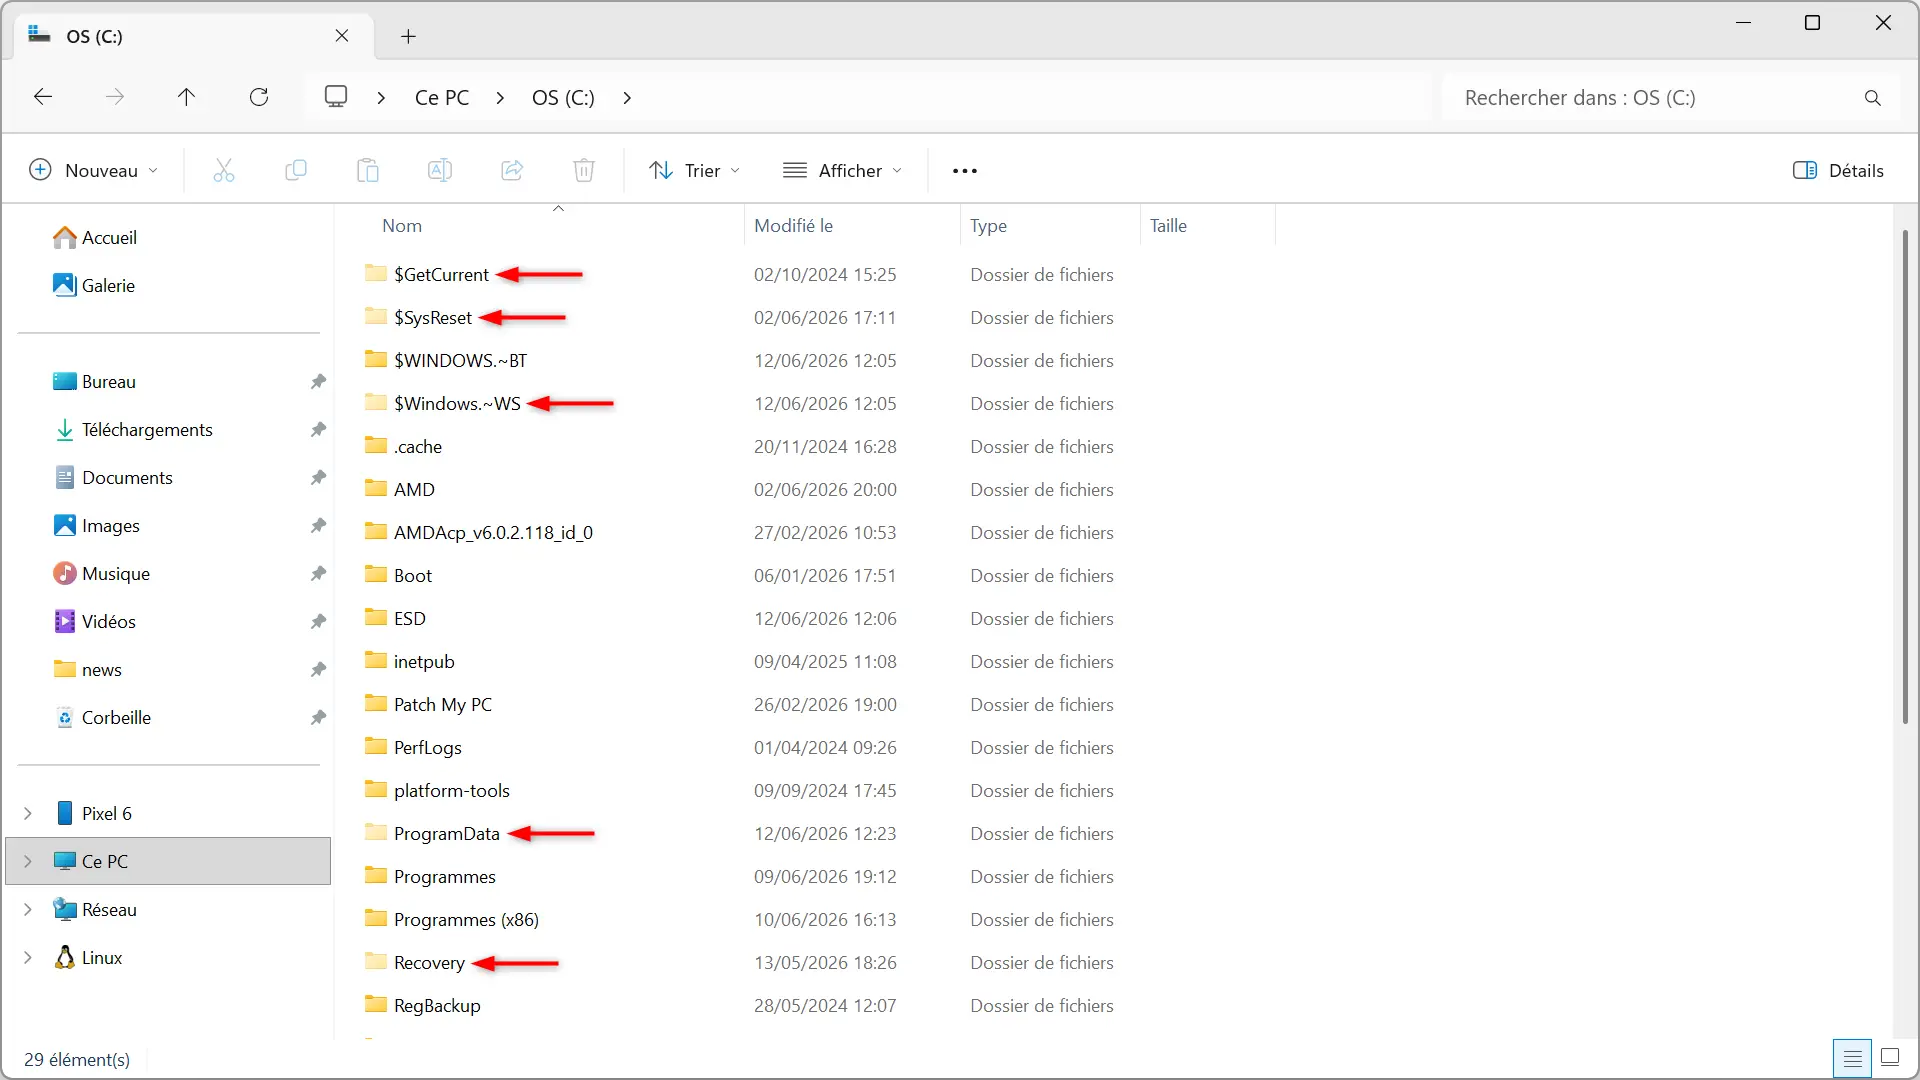The height and width of the screenshot is (1080, 1920).
Task: Open the Afficher view dropdown
Action: [843, 170]
